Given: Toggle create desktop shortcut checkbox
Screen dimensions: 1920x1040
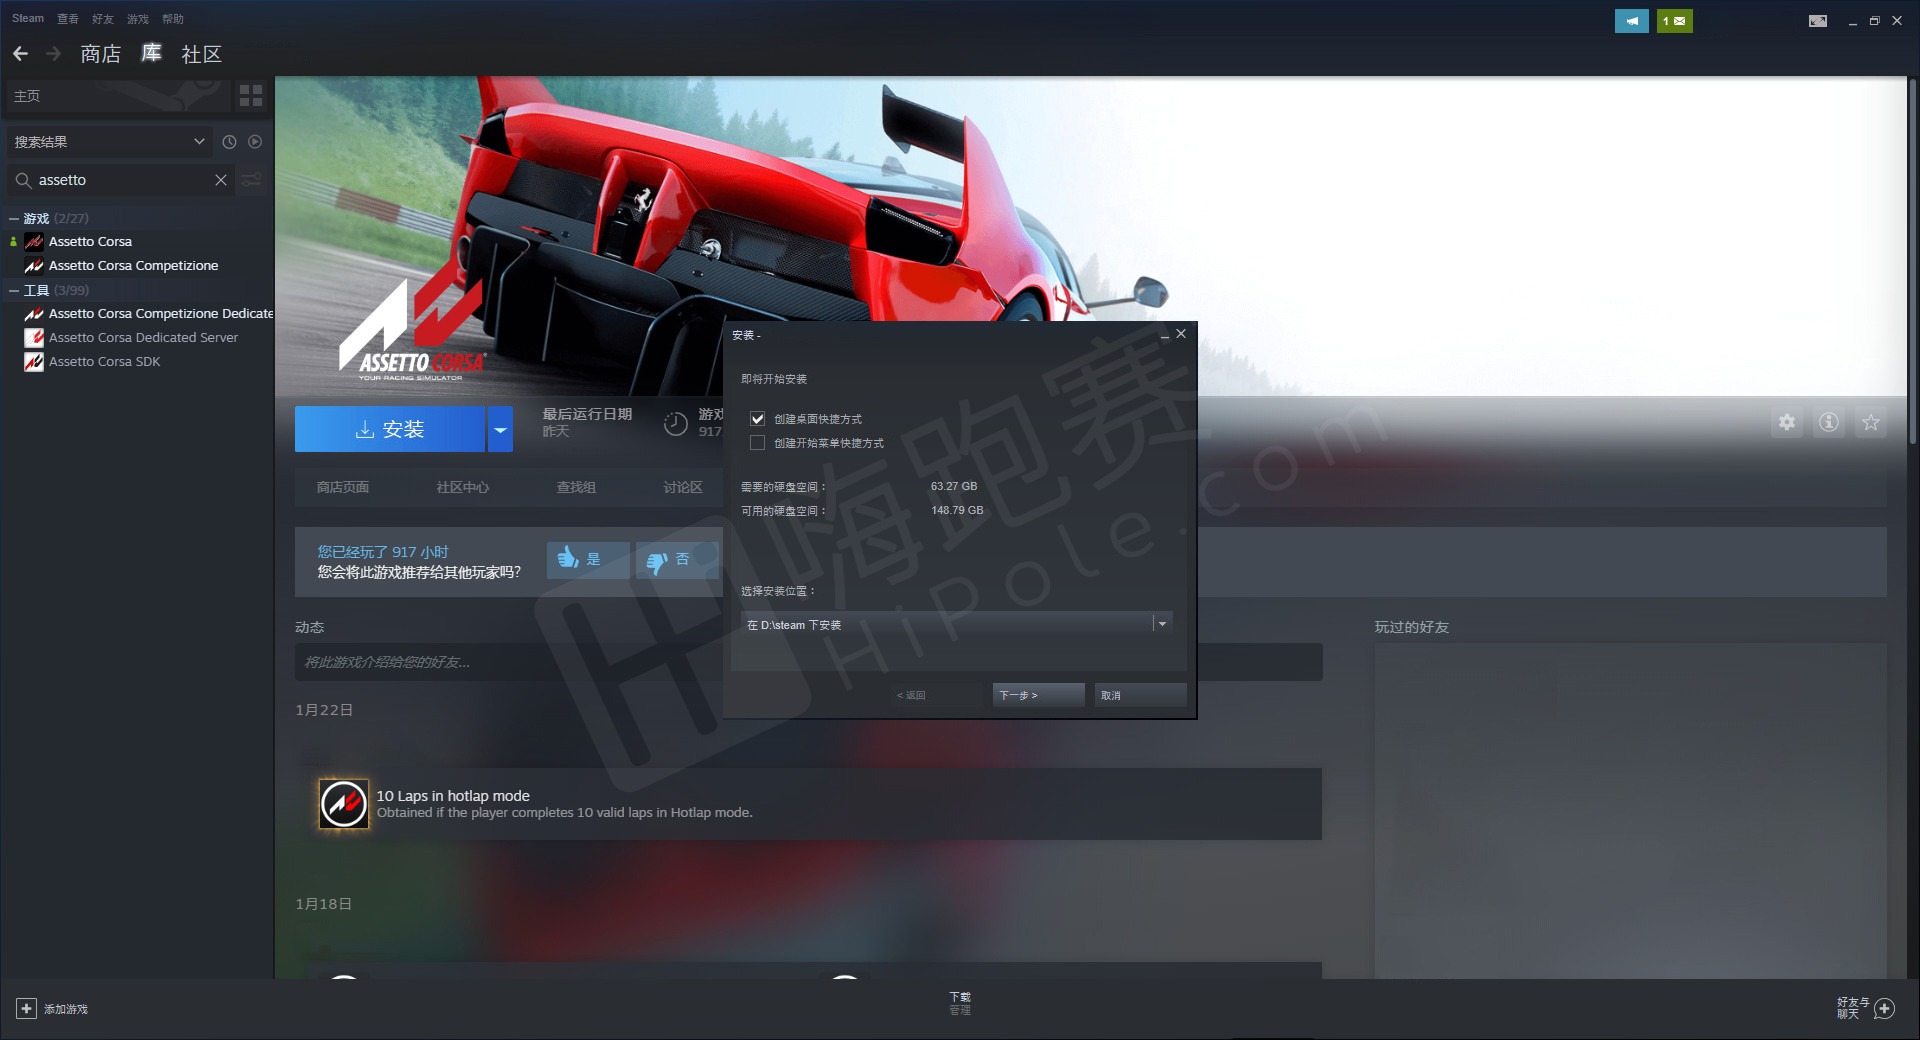Looking at the screenshot, I should click(757, 419).
